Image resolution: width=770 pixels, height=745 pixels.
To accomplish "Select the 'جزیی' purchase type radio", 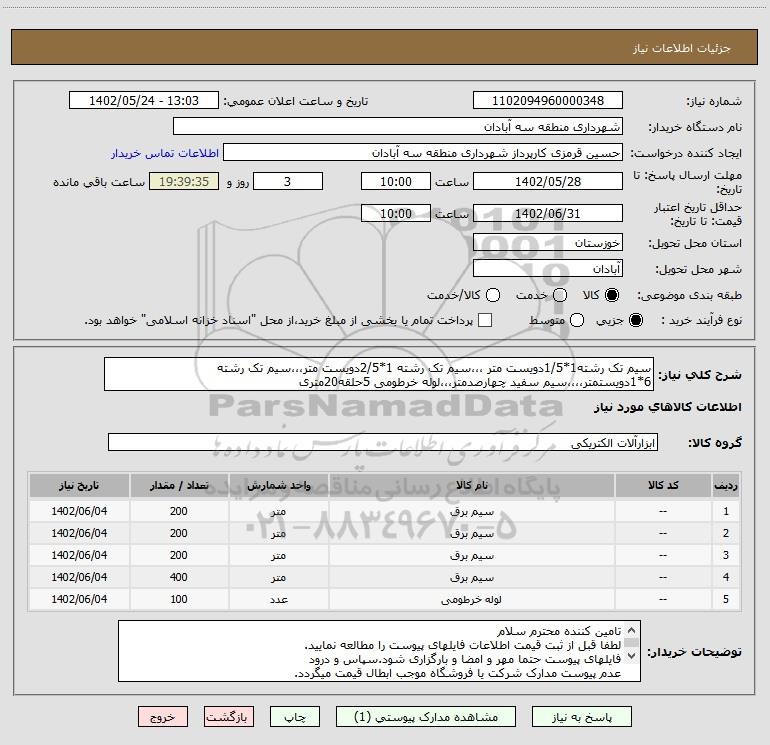I will pos(636,320).
